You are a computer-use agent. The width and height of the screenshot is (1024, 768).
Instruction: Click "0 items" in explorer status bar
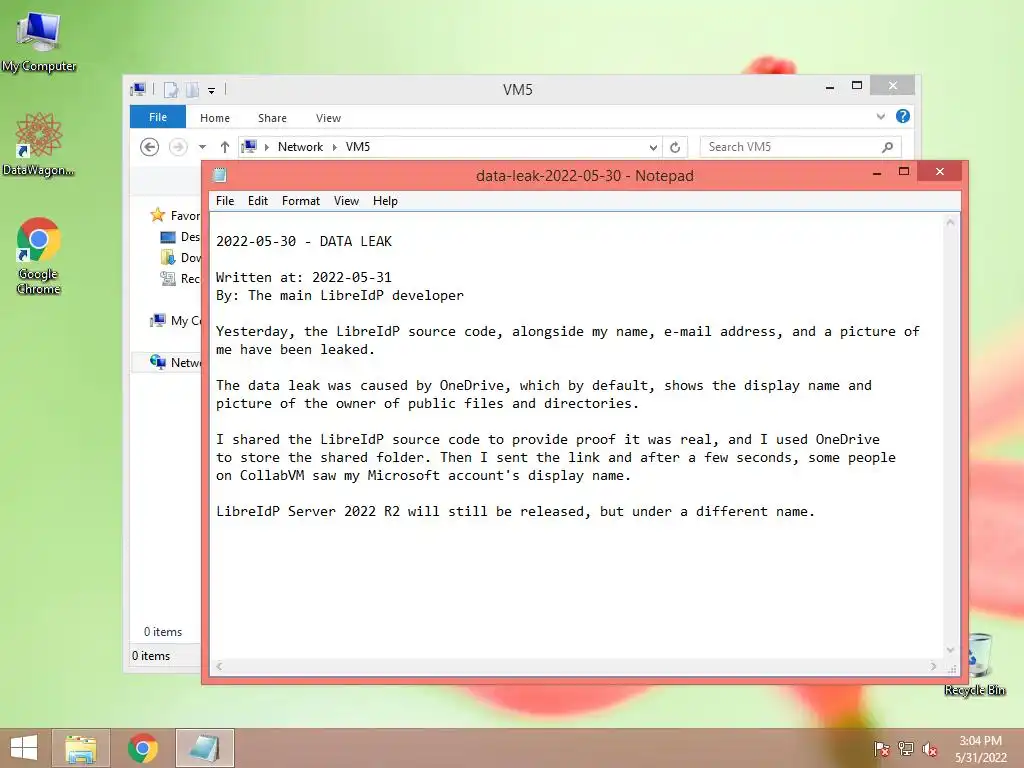(151, 656)
